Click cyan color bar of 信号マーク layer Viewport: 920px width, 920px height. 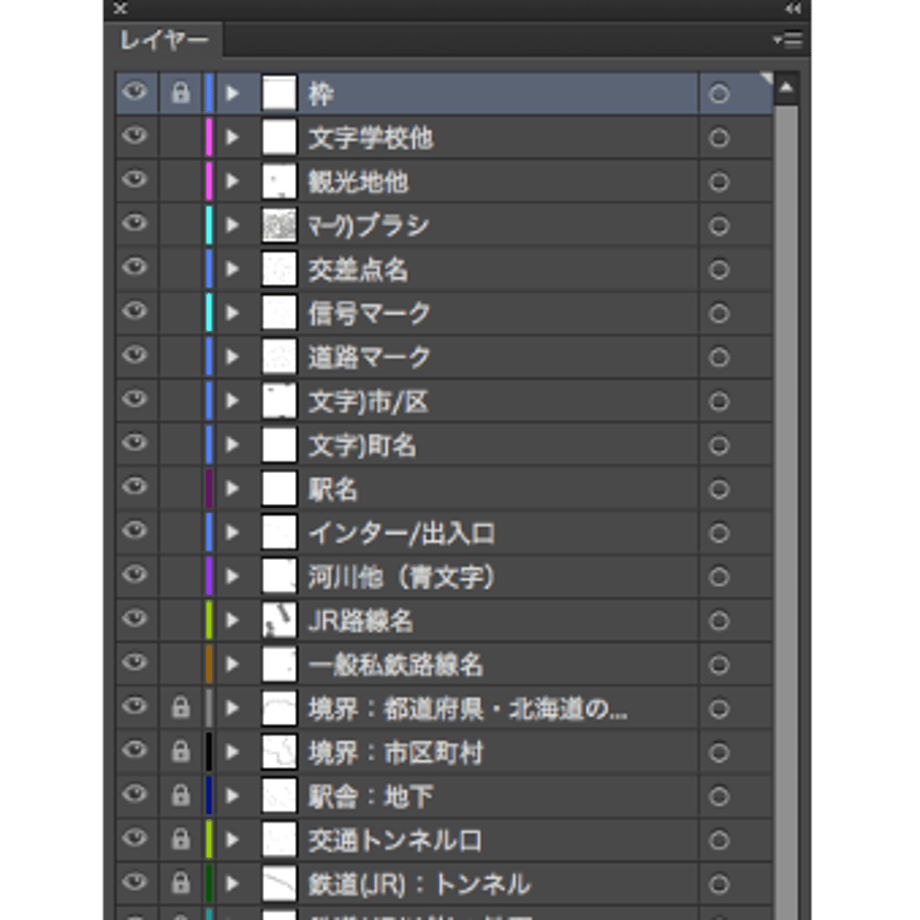[209, 313]
